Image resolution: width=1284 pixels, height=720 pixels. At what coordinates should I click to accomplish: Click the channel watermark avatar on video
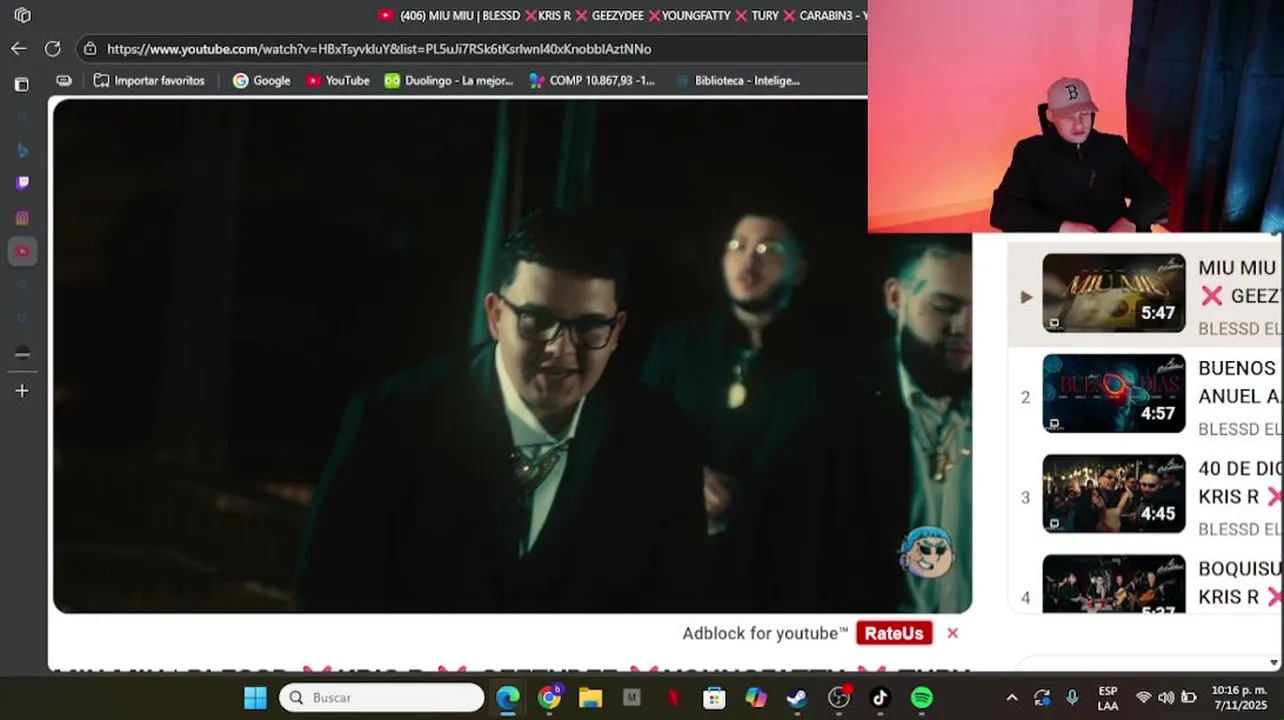click(926, 551)
